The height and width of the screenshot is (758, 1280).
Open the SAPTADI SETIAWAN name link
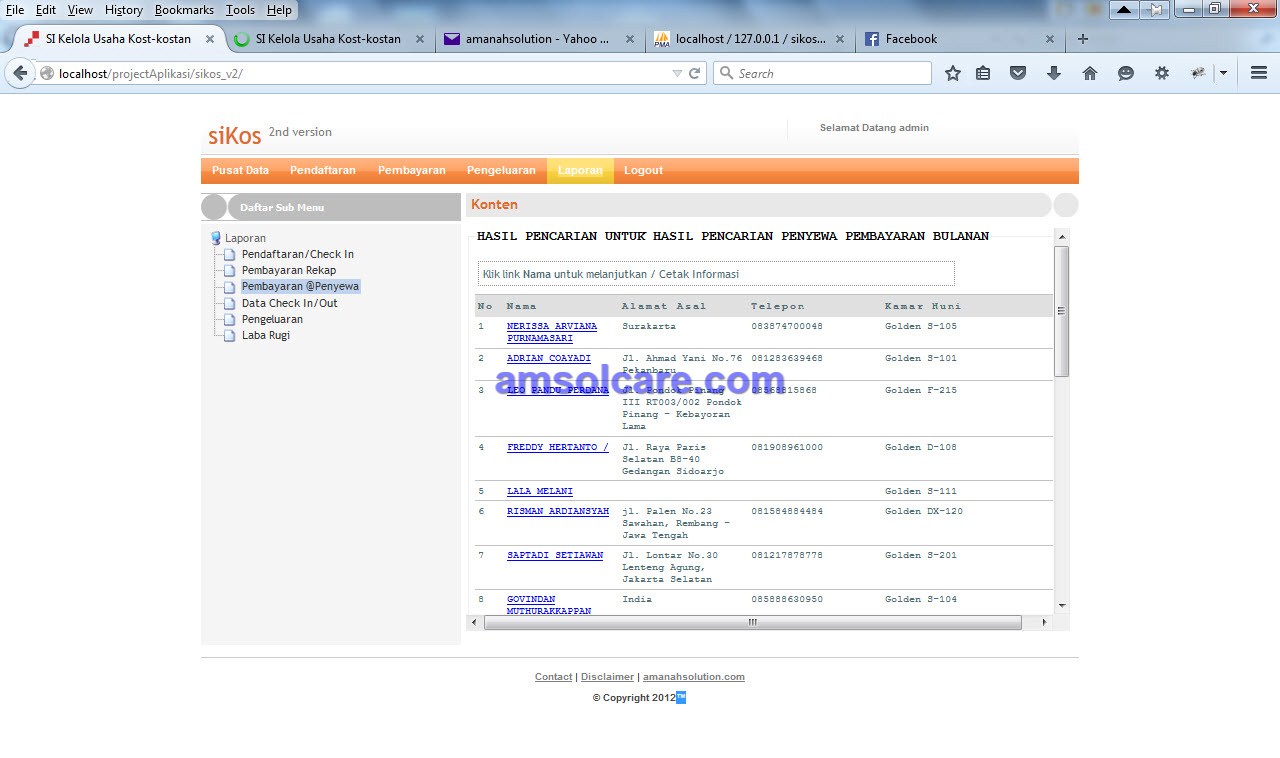[x=555, y=555]
